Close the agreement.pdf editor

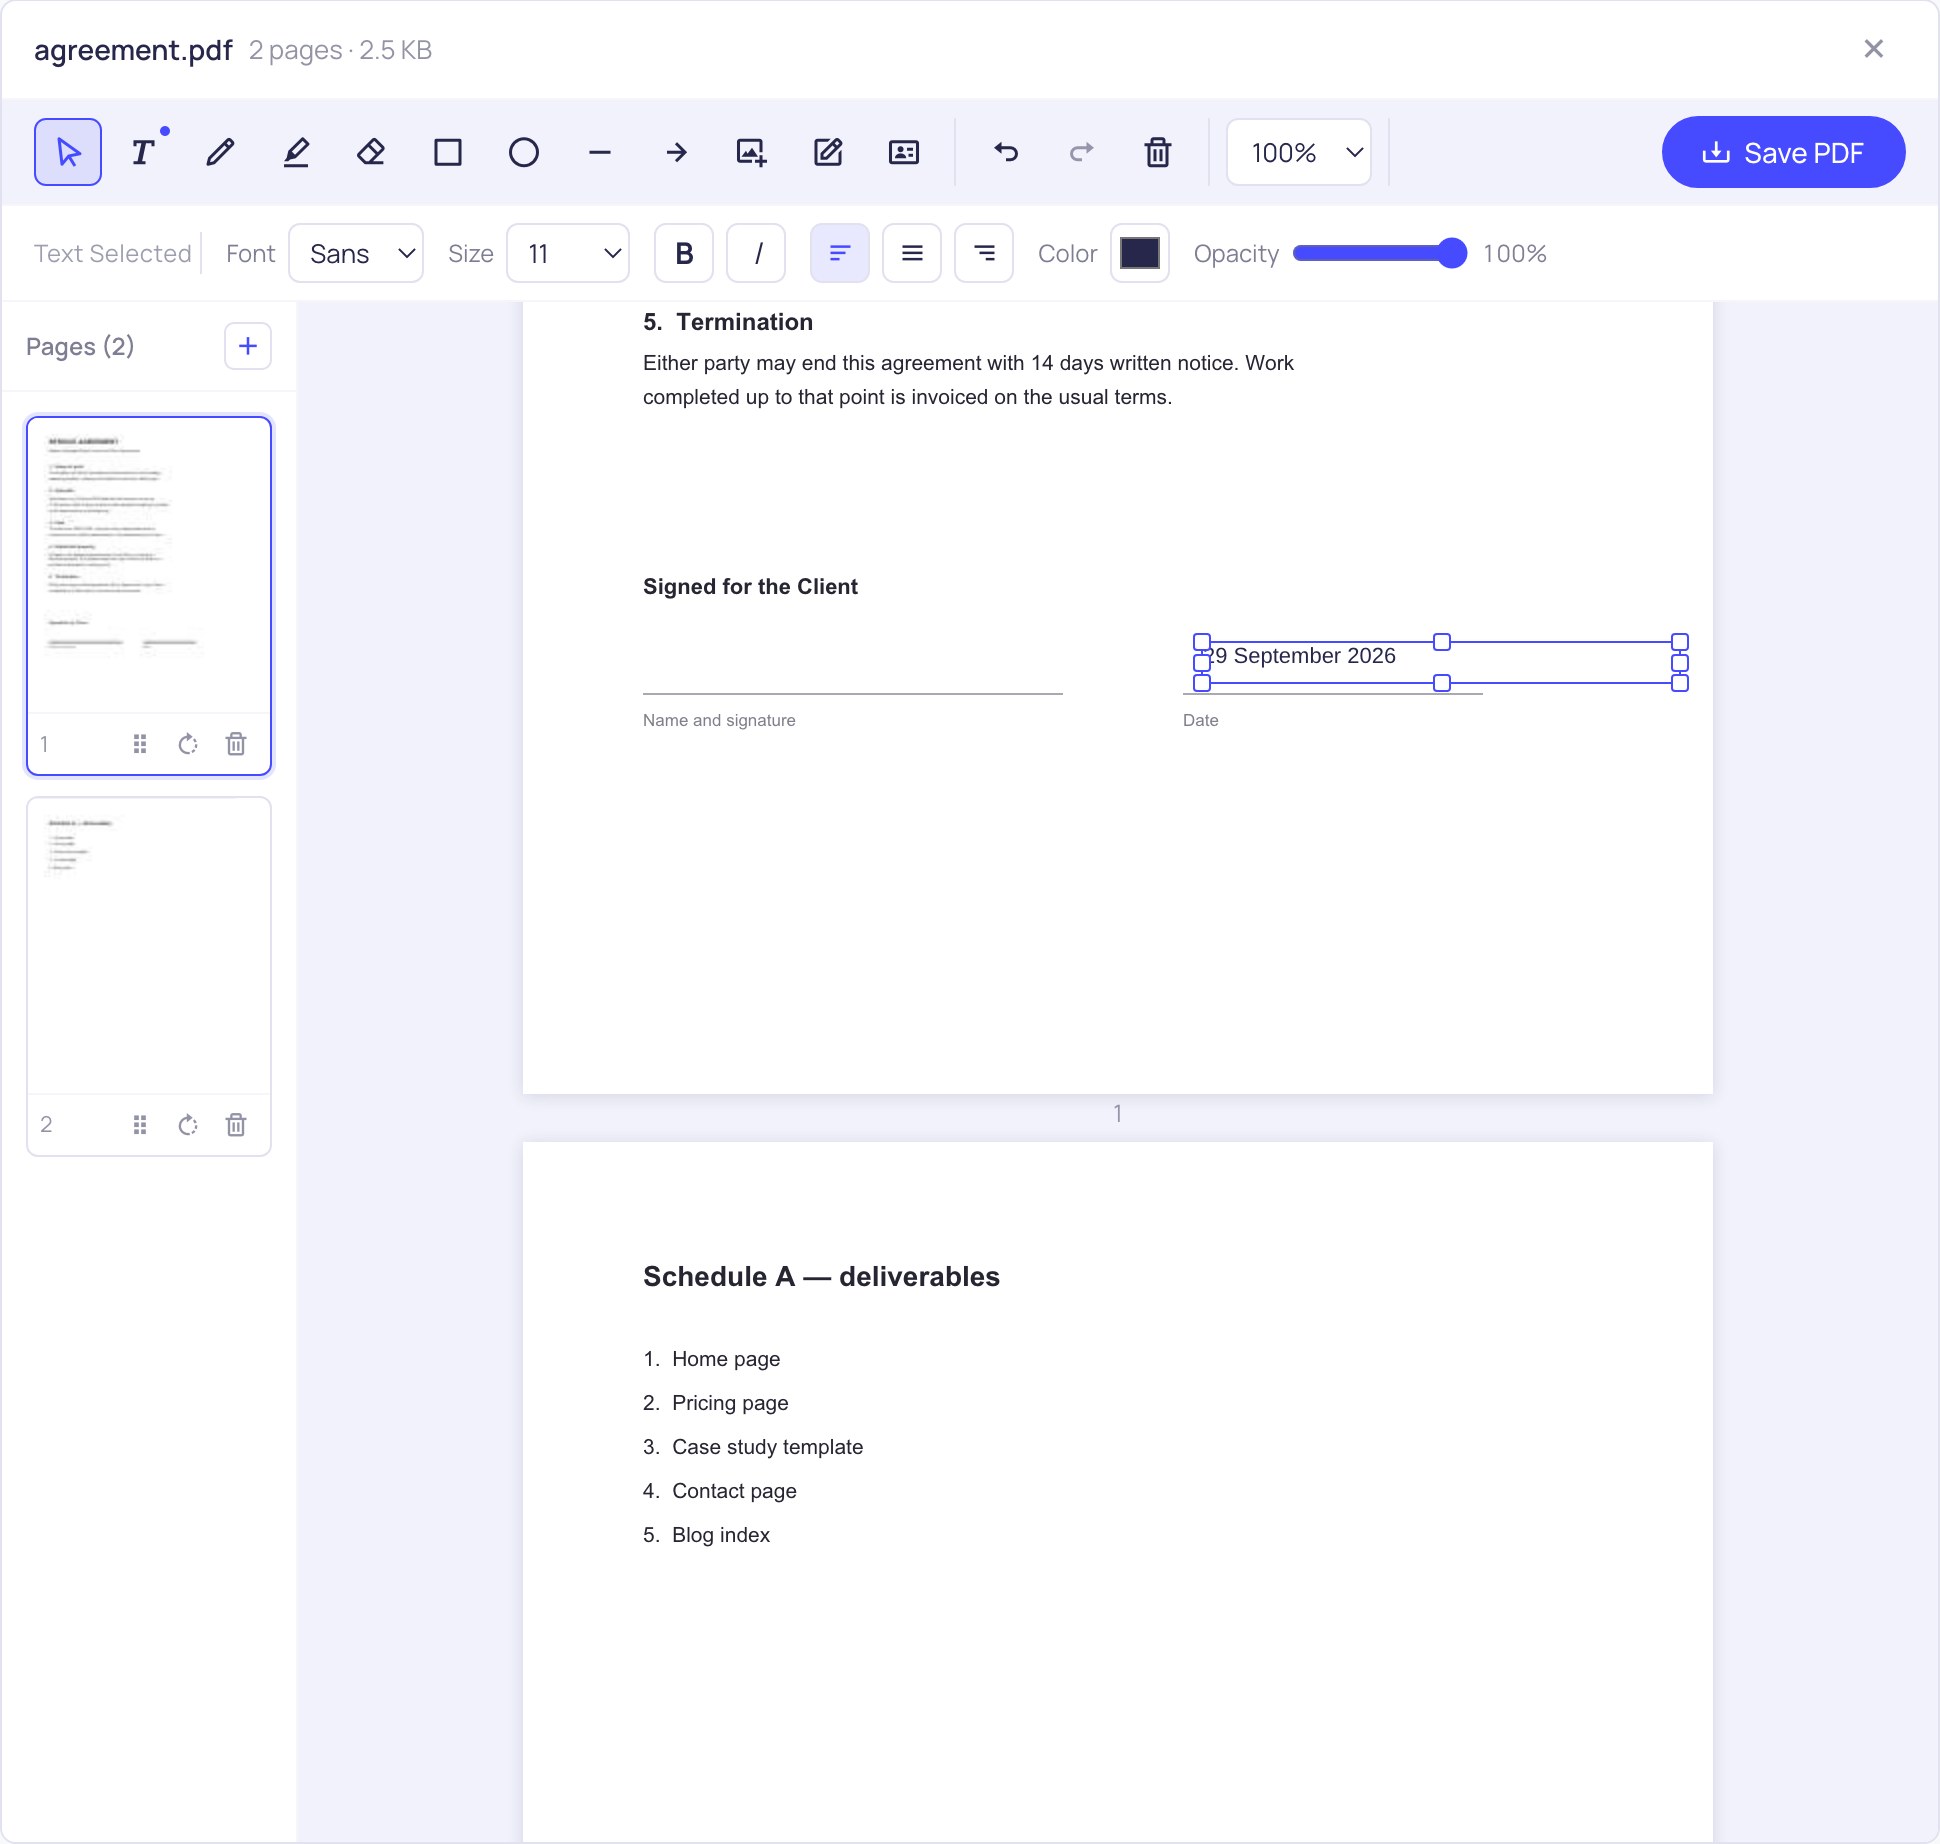tap(1874, 49)
